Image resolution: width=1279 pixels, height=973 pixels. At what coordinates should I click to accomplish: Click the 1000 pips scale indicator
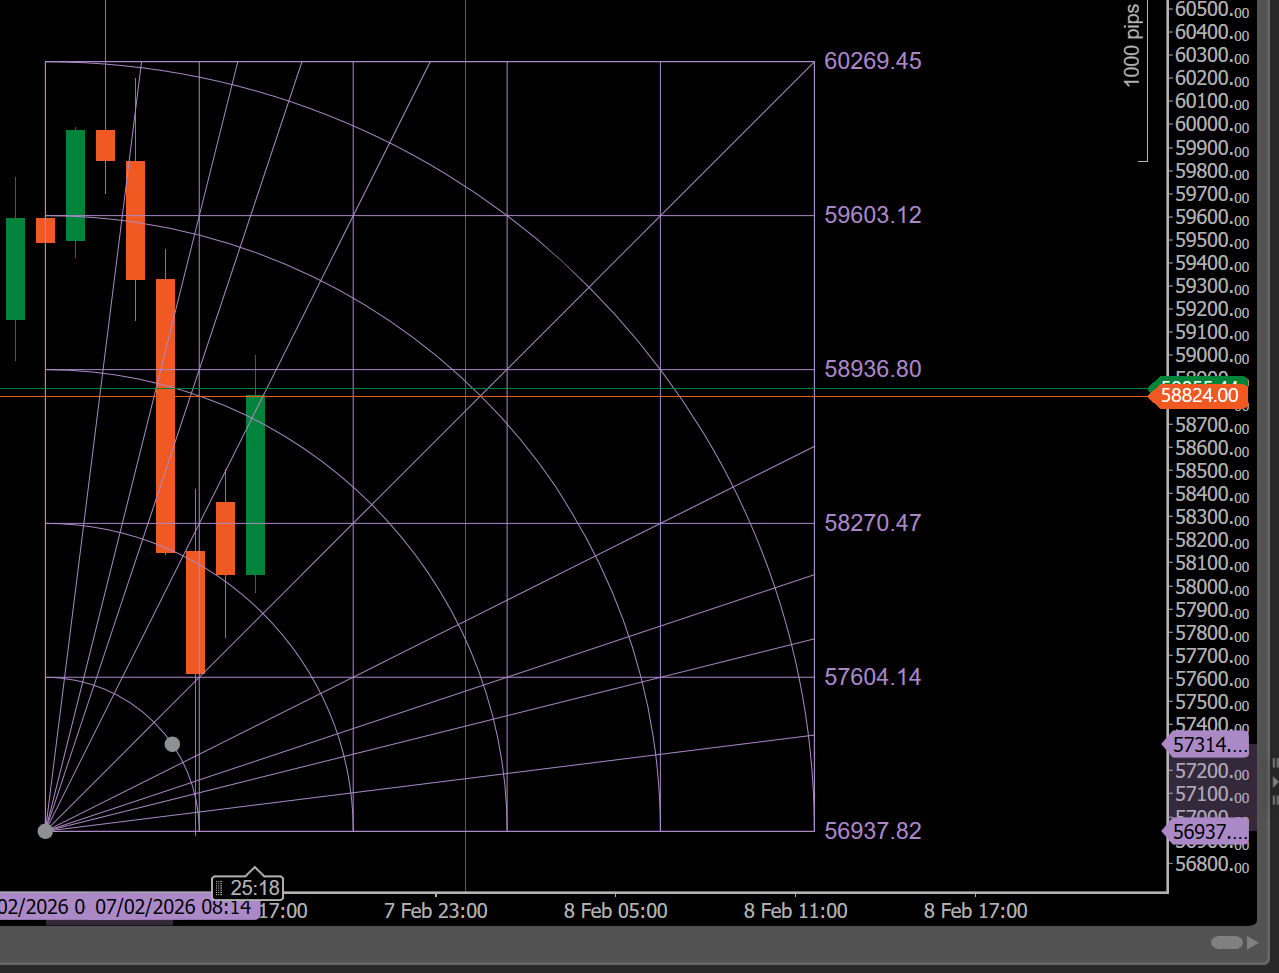[1132, 46]
